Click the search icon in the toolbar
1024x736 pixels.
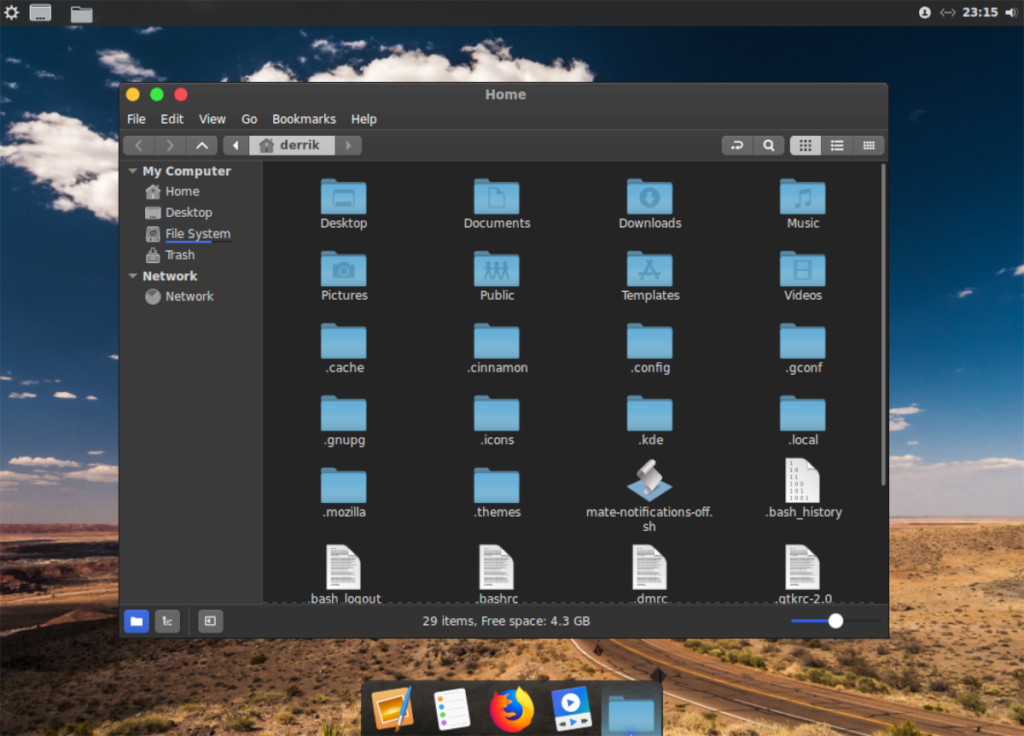768,146
